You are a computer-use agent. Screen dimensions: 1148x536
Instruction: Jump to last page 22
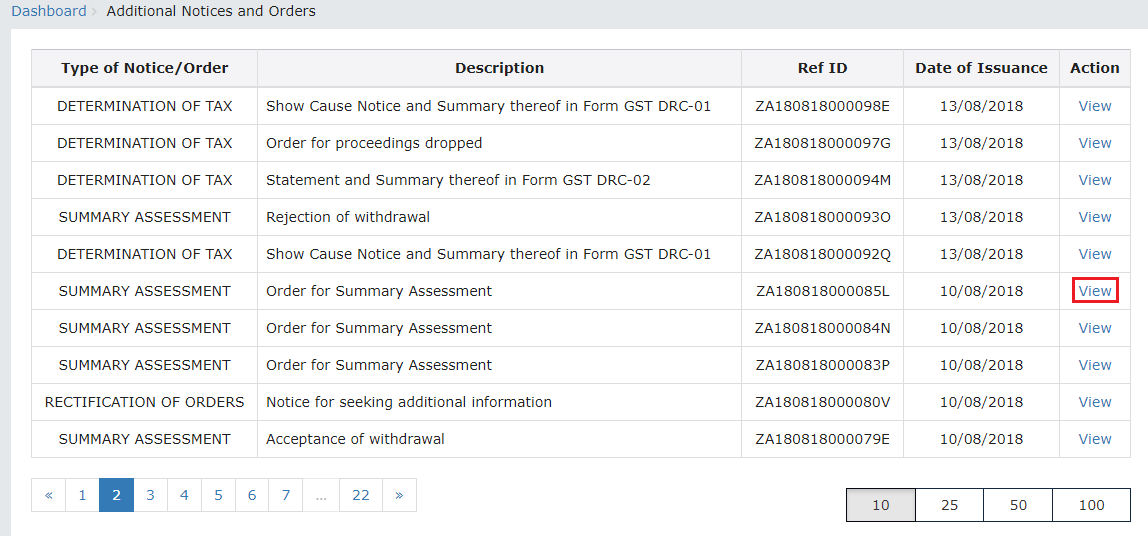[x=361, y=495]
